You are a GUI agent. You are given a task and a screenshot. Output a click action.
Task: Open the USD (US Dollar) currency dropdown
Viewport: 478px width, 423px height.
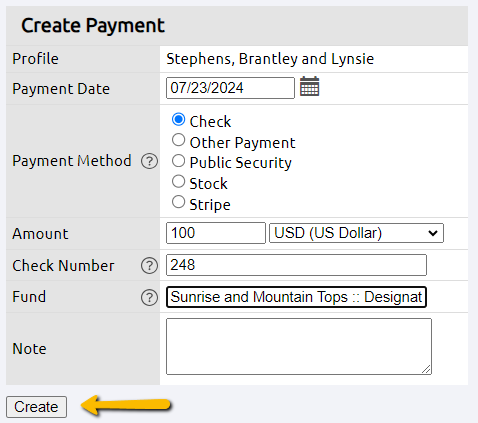pyautogui.click(x=356, y=233)
